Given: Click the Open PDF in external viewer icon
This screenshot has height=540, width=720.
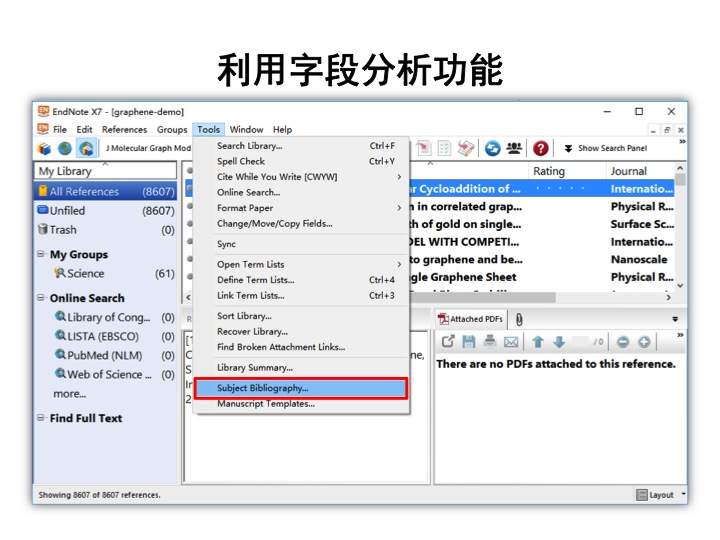Looking at the screenshot, I should pos(448,342).
